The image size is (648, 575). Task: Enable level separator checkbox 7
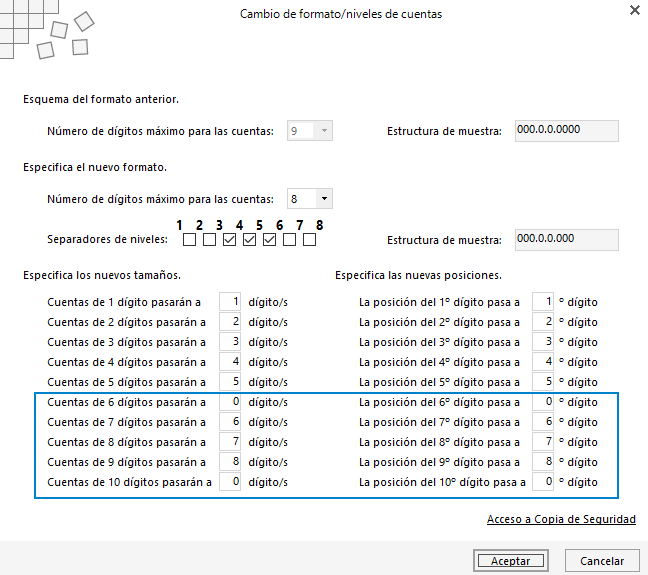[x=310, y=240]
